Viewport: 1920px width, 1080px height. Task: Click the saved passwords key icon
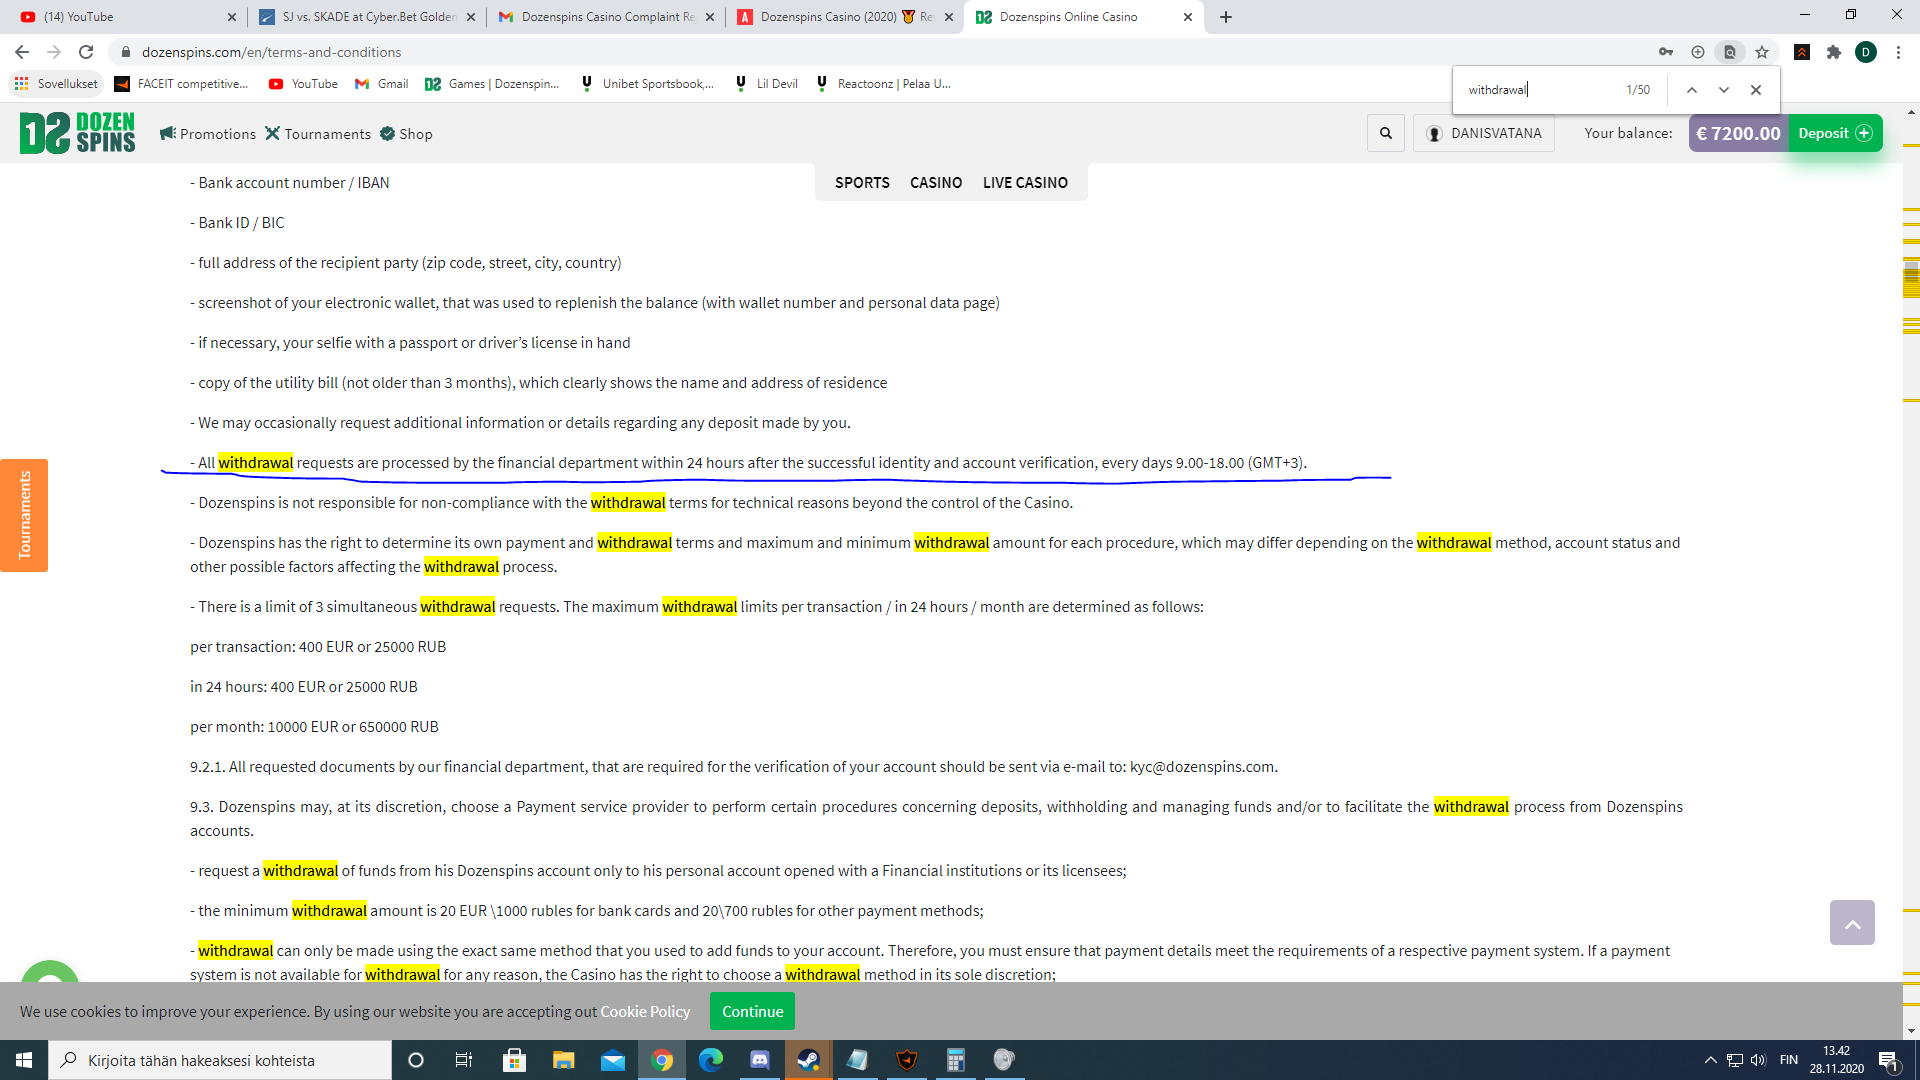click(1666, 52)
